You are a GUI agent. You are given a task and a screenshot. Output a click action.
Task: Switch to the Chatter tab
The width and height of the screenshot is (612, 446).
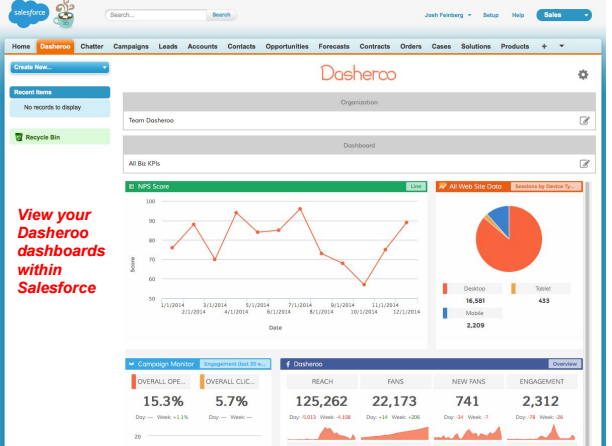click(x=92, y=46)
